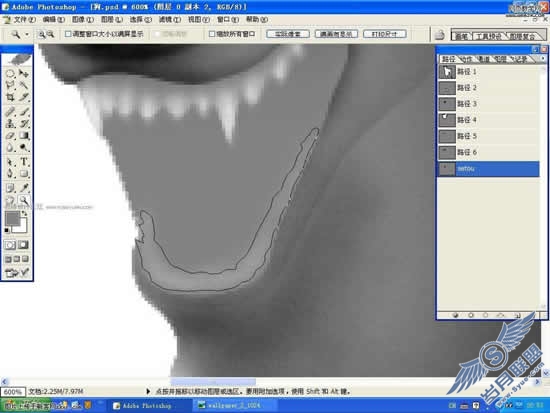Viewport: 550px width, 413px height.
Task: Switch to Quick Mask mode
Action: [24, 245]
